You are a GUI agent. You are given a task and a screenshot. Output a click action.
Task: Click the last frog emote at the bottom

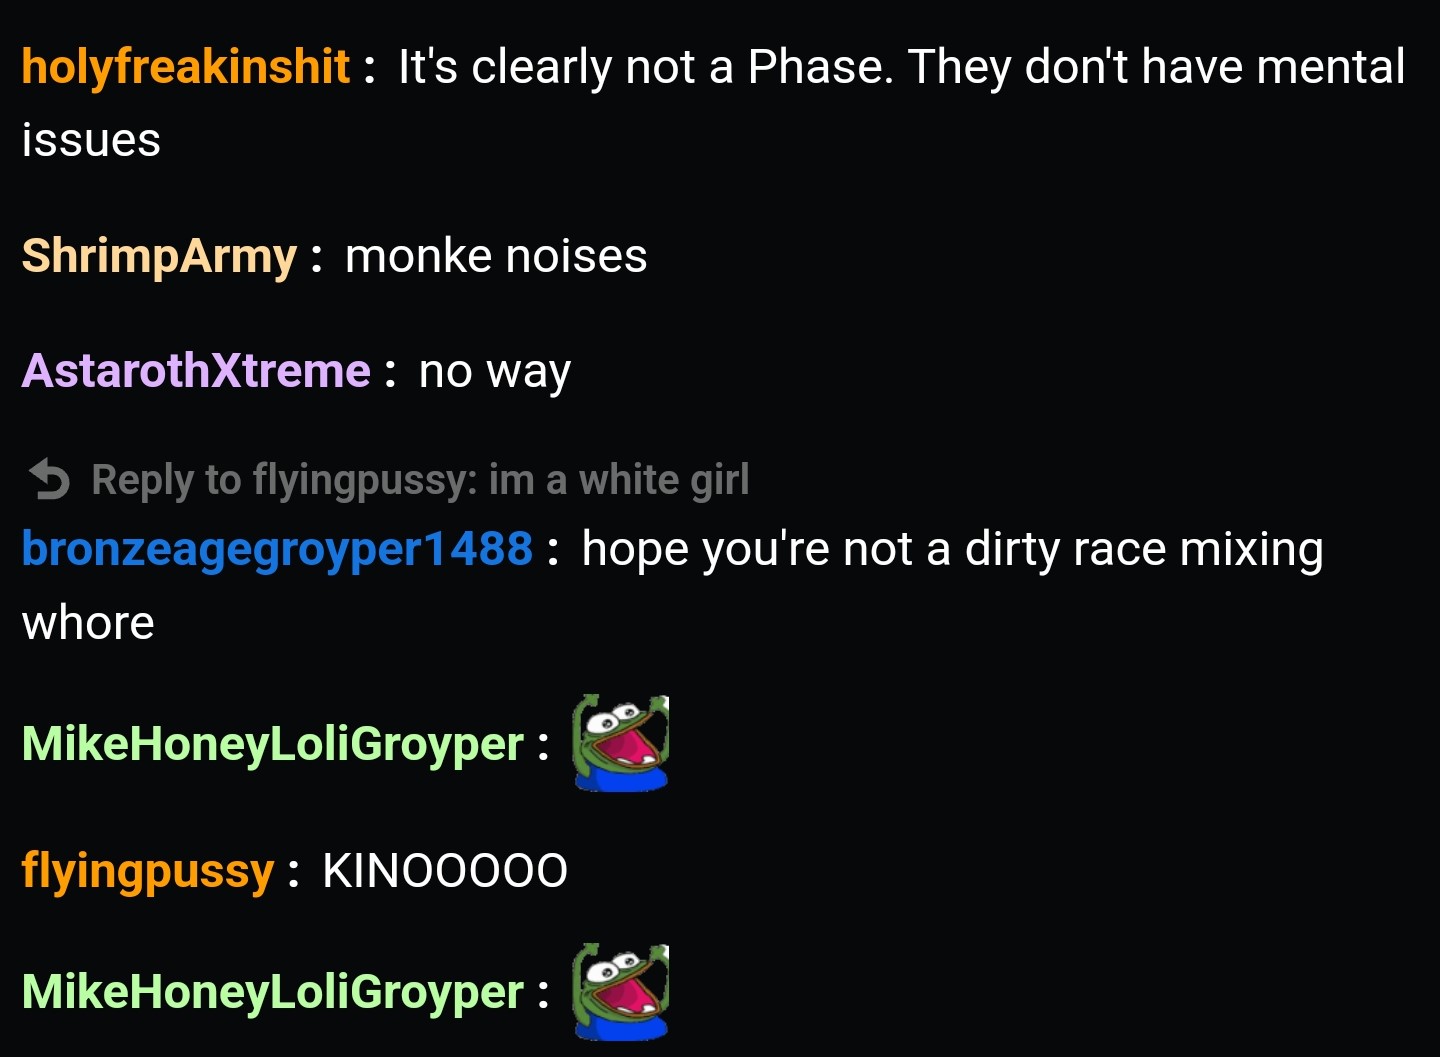pos(620,991)
